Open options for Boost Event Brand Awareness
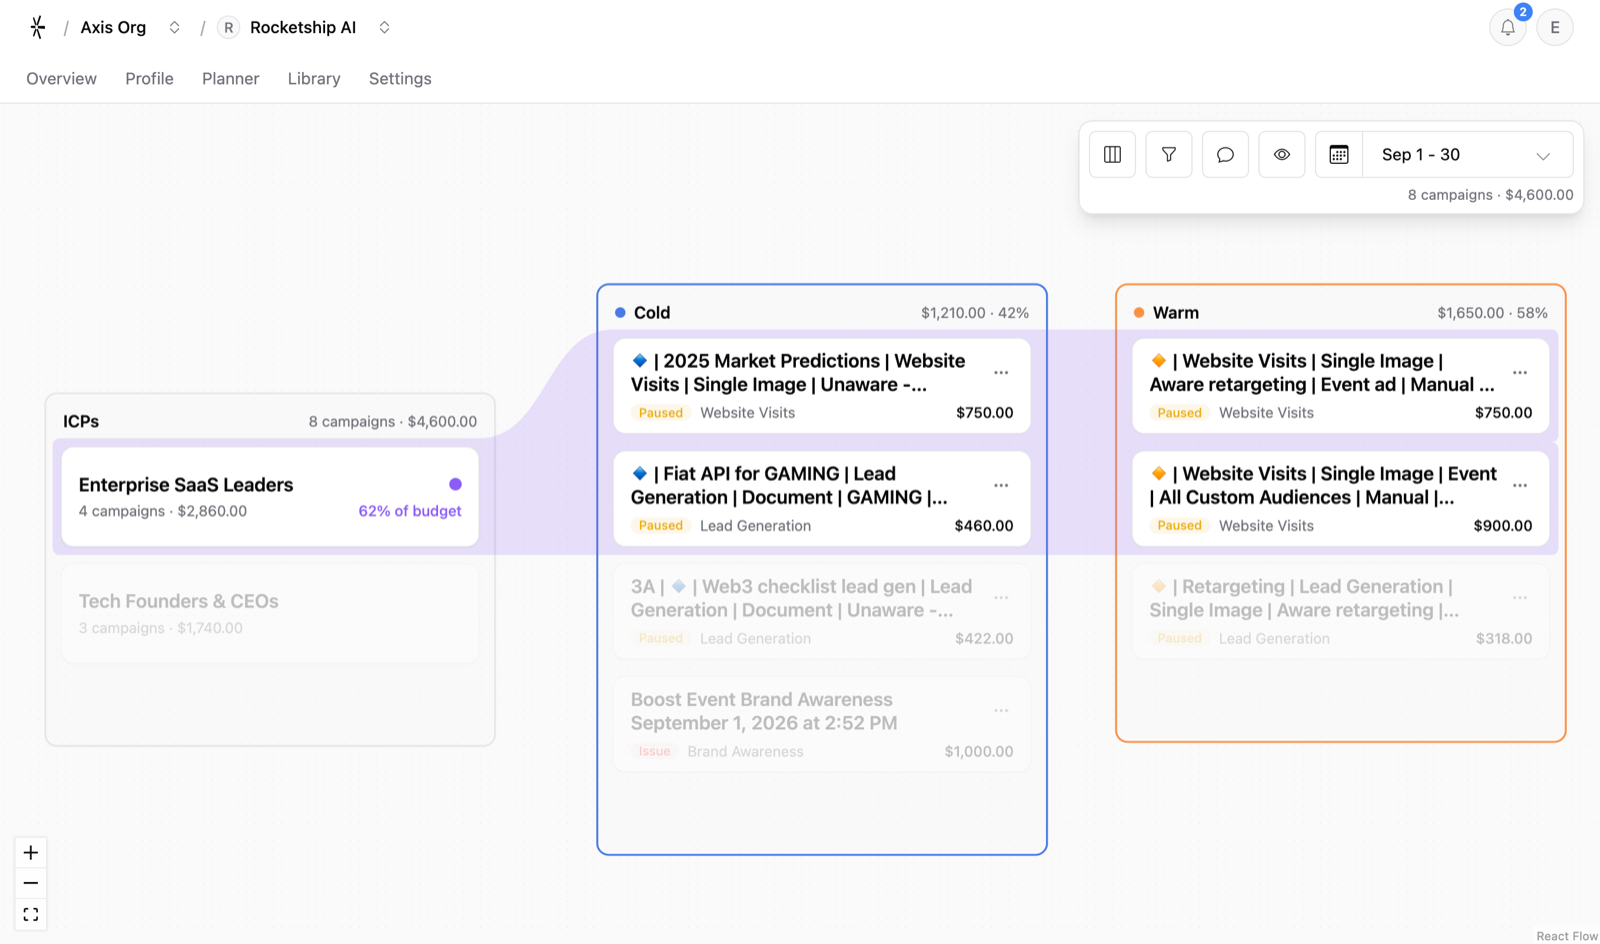 (1001, 711)
